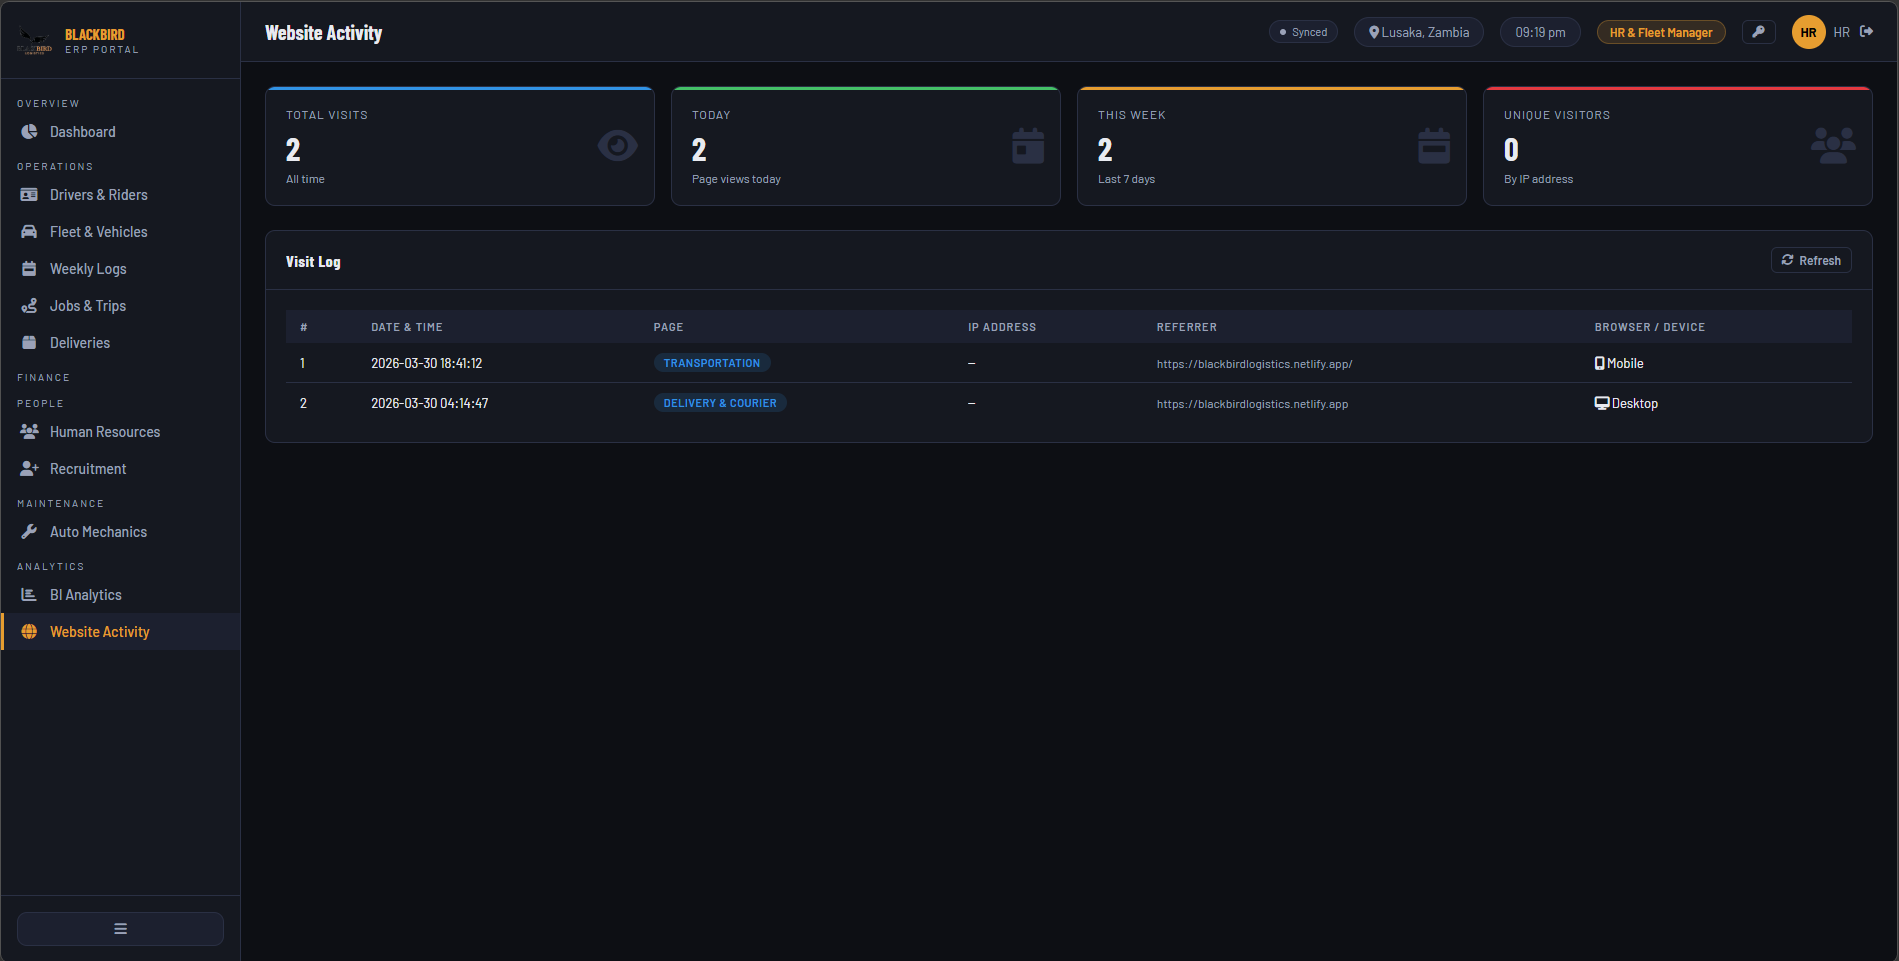Click the logout icon next to HR

point(1868,31)
